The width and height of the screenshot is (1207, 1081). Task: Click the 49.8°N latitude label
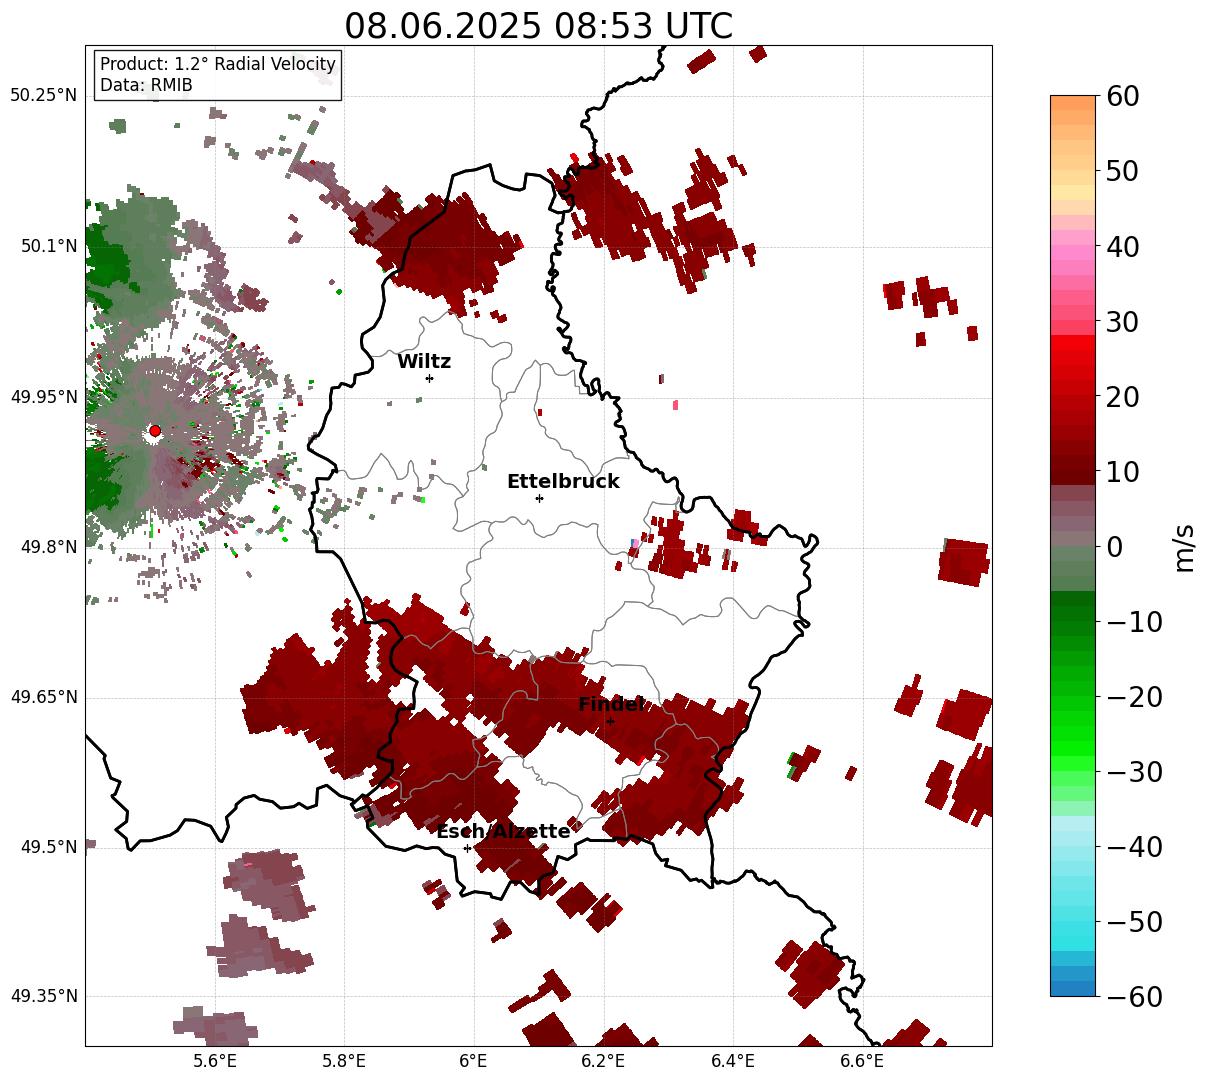click(48, 547)
